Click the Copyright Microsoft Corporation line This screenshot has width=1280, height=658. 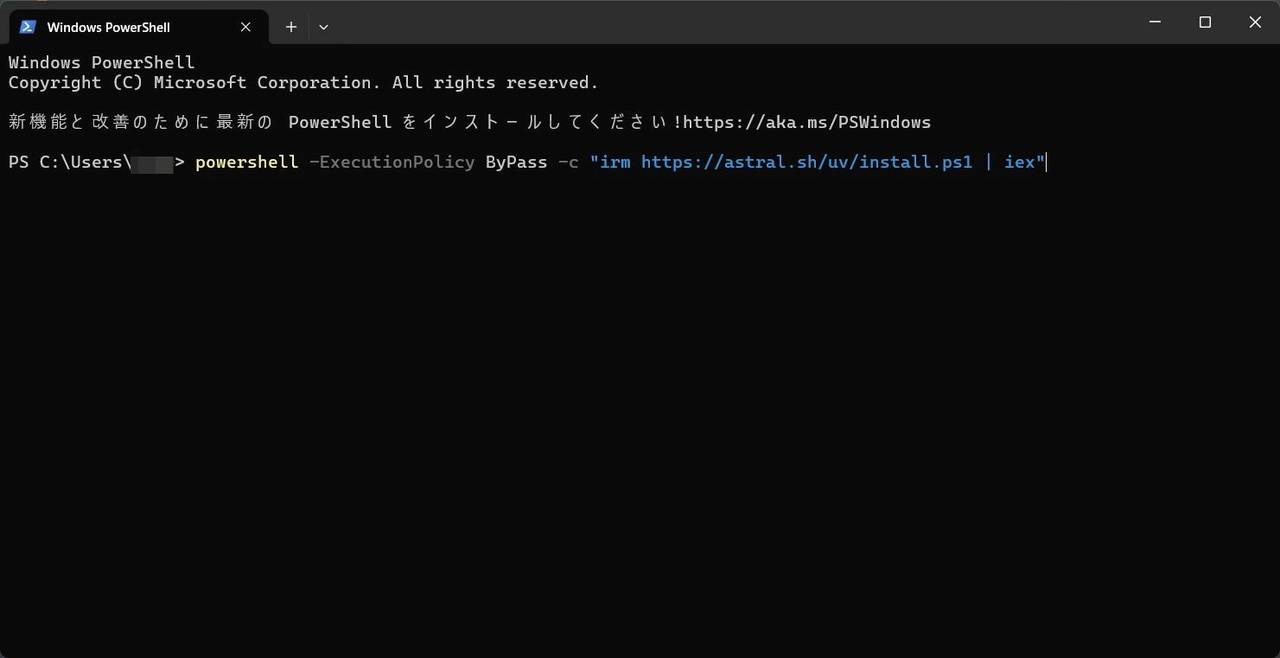click(303, 83)
